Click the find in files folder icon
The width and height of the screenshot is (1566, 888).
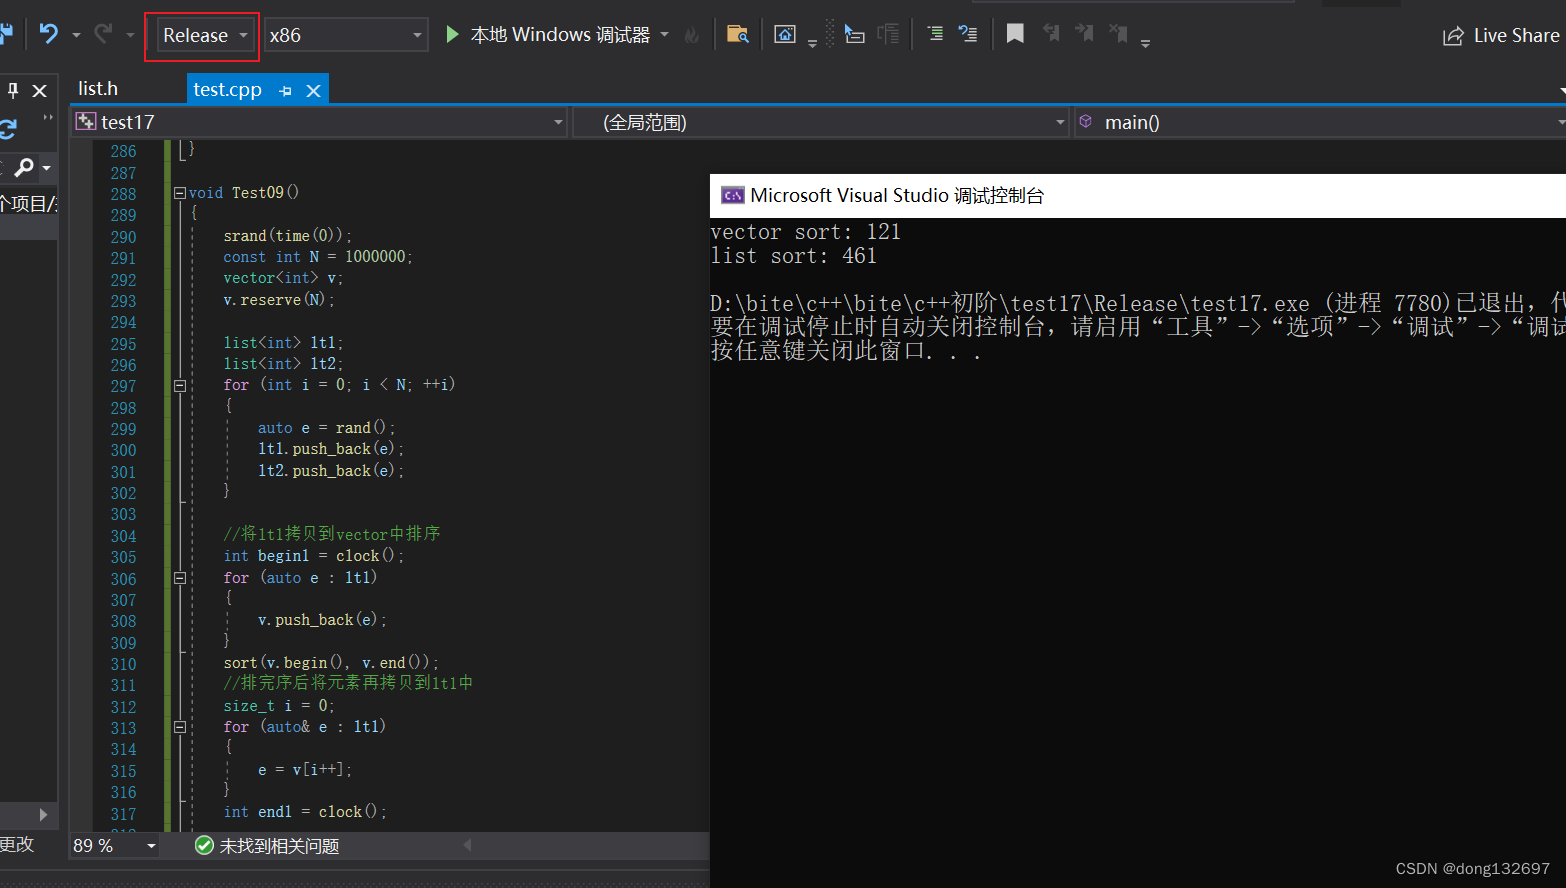(738, 35)
